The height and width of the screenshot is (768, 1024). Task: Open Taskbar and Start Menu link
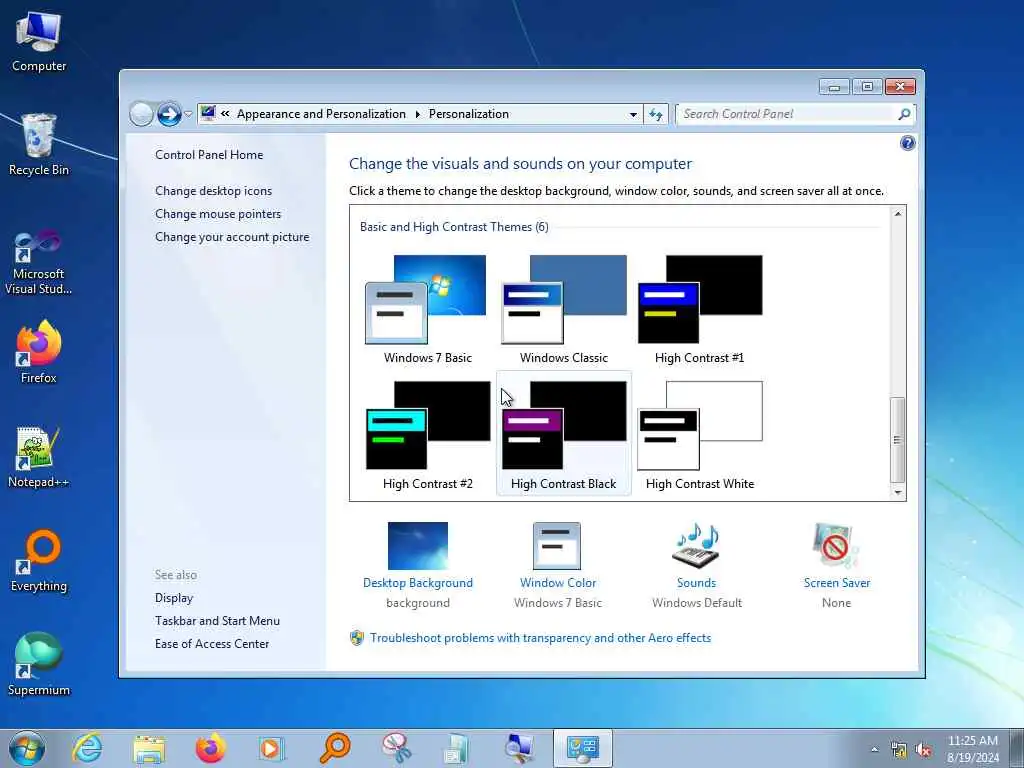(217, 621)
